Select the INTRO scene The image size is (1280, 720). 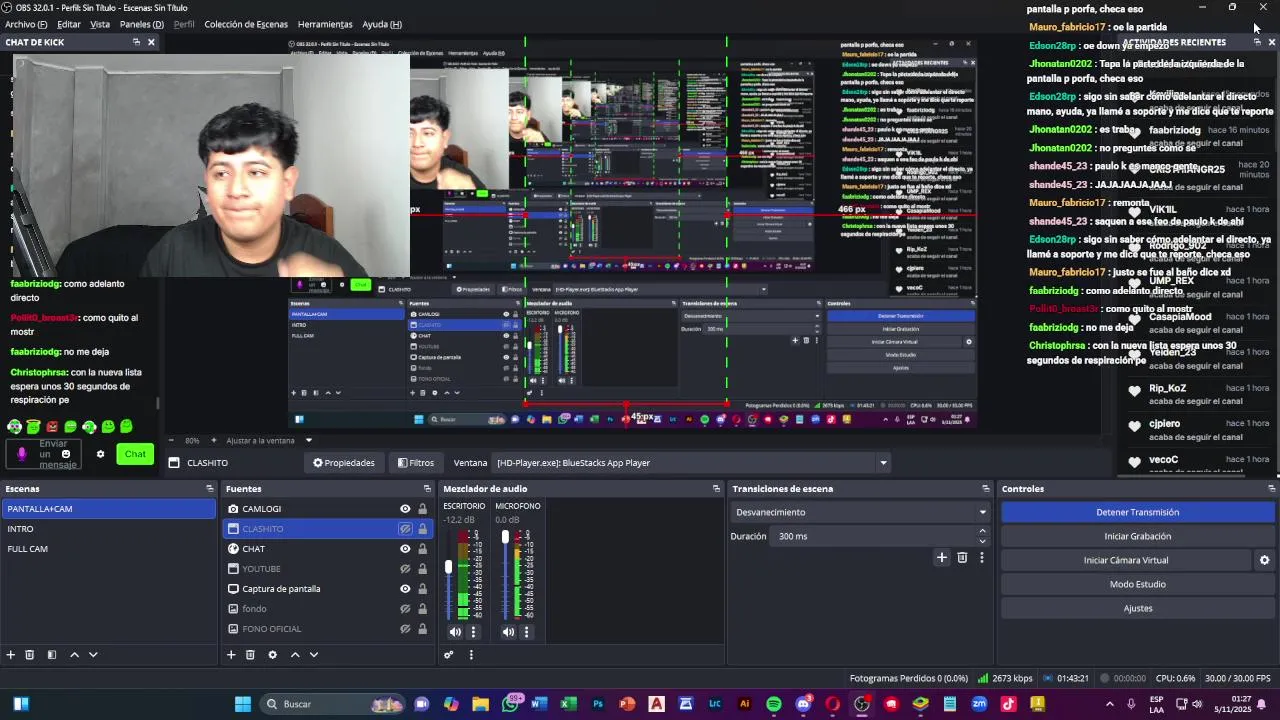pos(108,529)
